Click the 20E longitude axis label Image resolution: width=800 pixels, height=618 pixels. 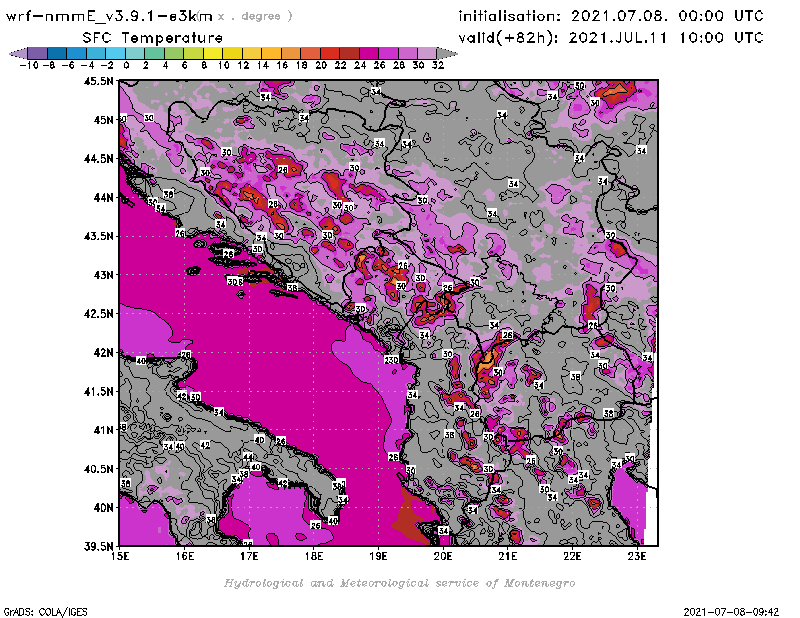click(443, 556)
